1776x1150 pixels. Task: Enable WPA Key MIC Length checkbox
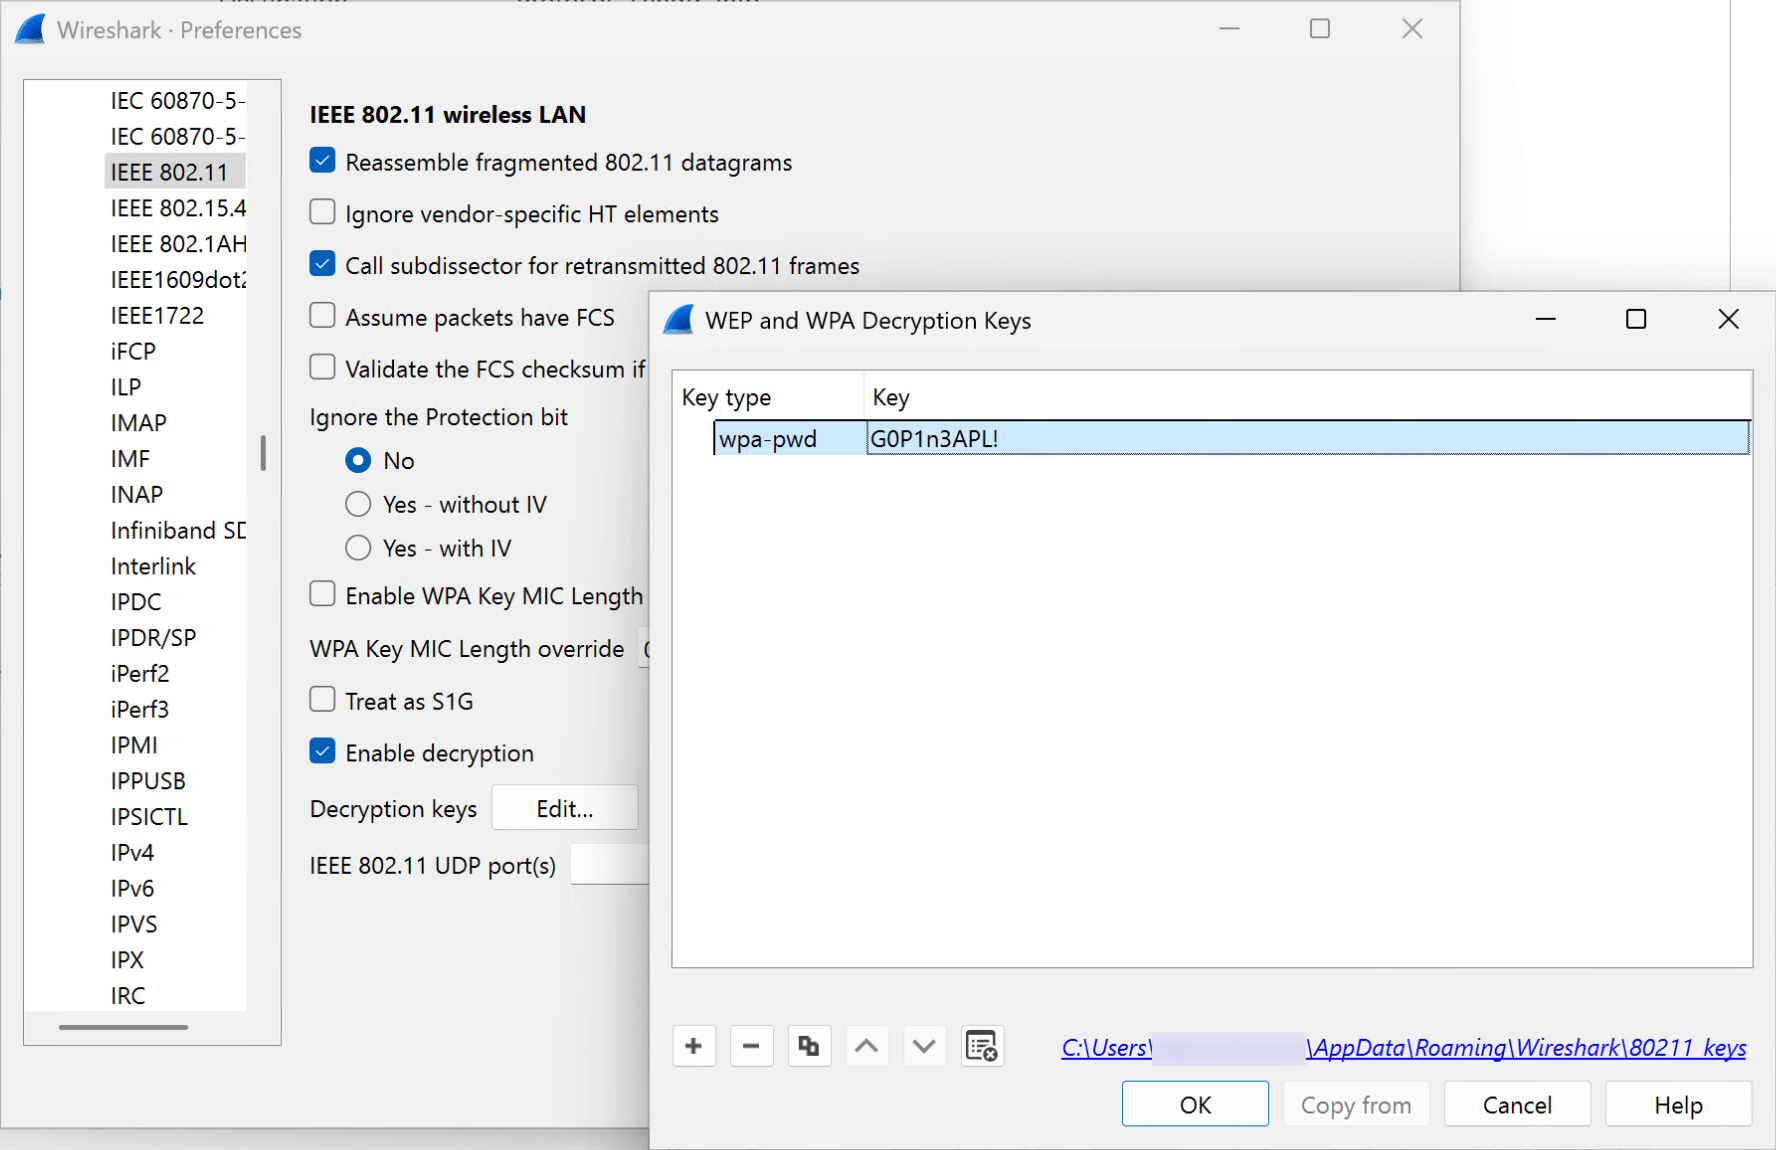click(x=322, y=594)
